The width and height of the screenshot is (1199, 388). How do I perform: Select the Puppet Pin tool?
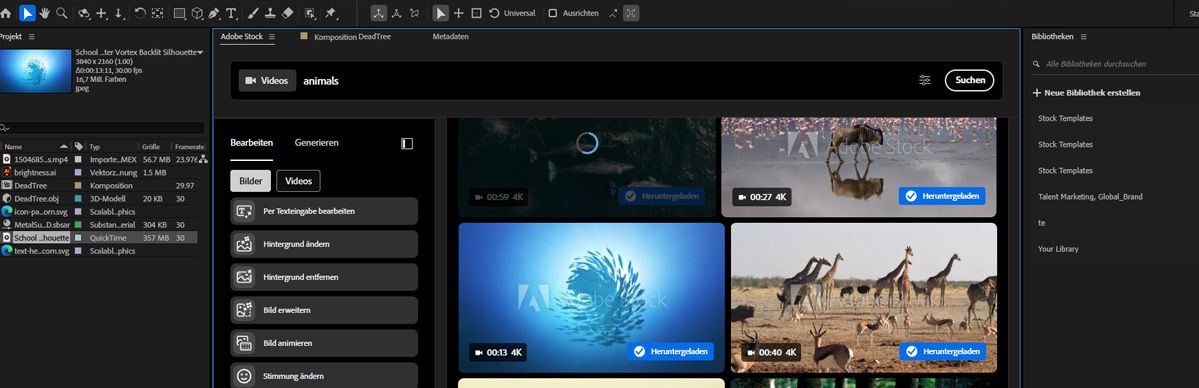click(x=331, y=13)
